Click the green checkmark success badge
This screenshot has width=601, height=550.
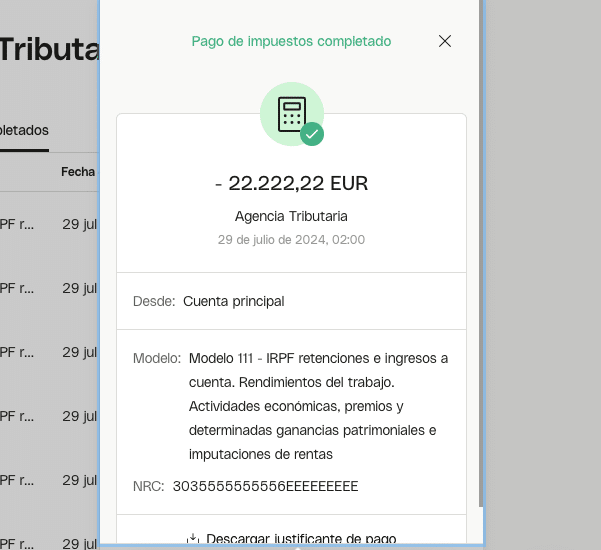pyautogui.click(x=312, y=134)
